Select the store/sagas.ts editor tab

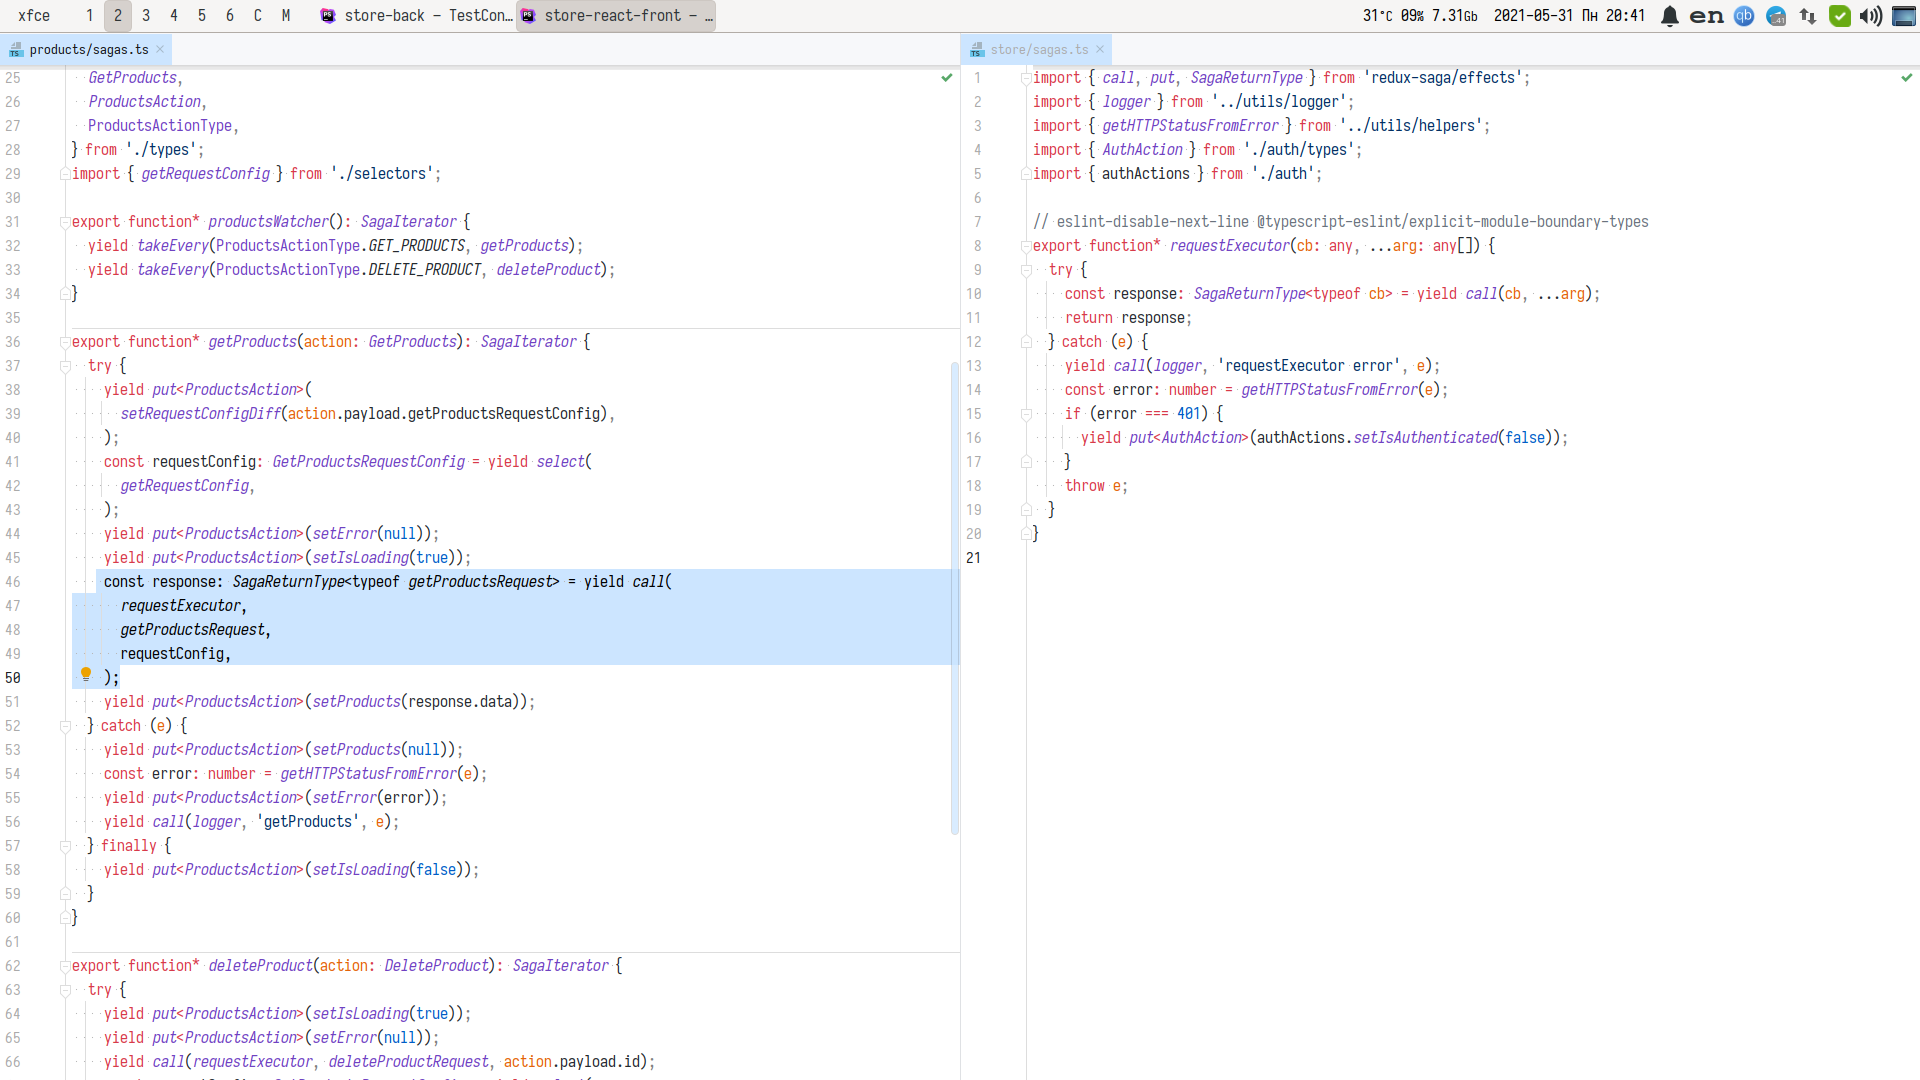(1038, 49)
